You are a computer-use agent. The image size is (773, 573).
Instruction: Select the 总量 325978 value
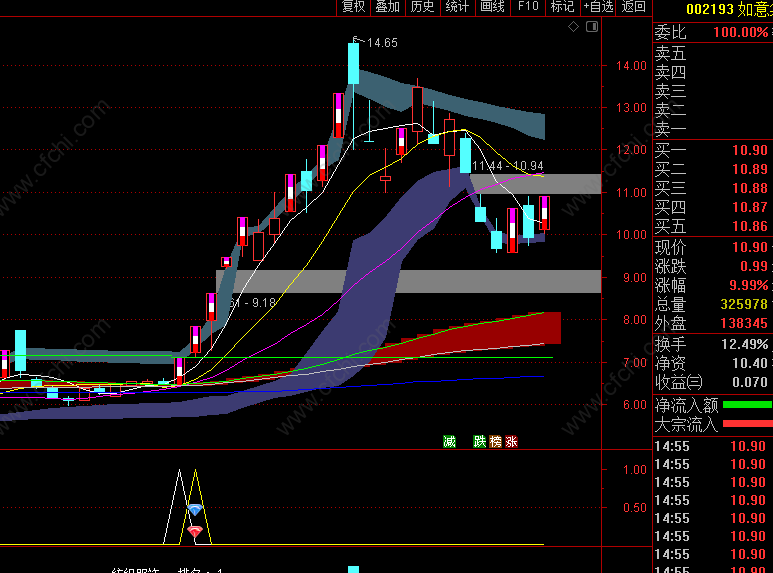(x=744, y=304)
